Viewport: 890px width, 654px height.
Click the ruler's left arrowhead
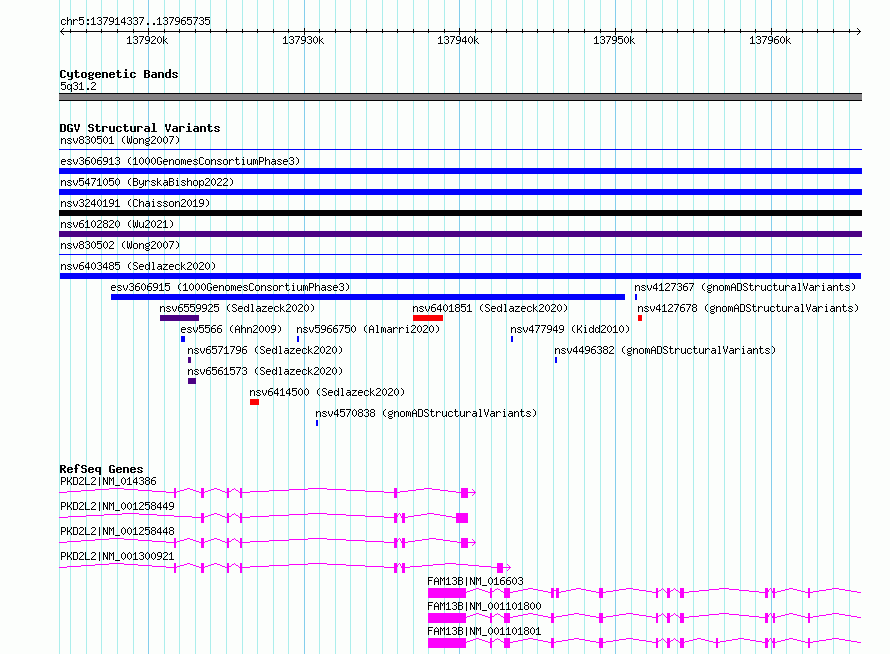point(63,31)
